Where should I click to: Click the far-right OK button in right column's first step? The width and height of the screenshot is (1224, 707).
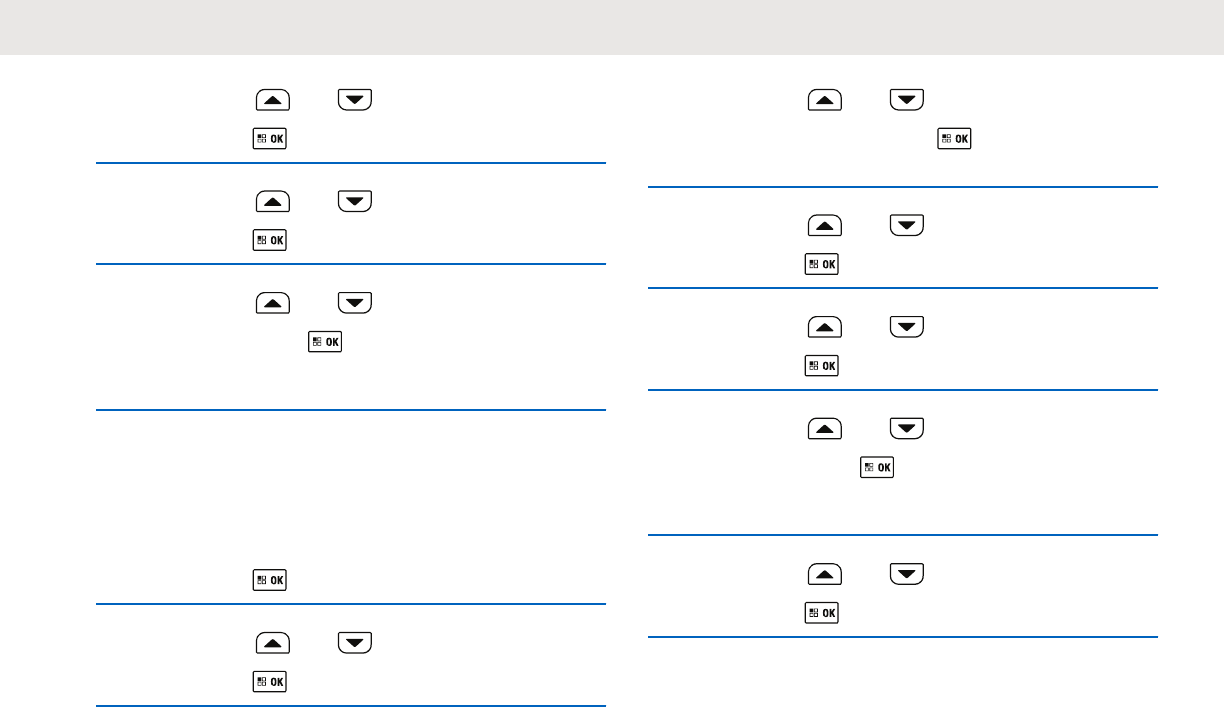point(954,139)
